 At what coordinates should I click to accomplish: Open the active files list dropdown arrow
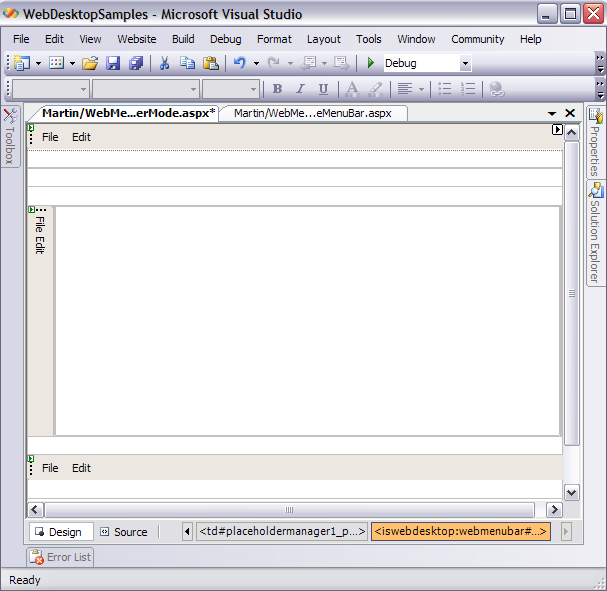tap(552, 114)
